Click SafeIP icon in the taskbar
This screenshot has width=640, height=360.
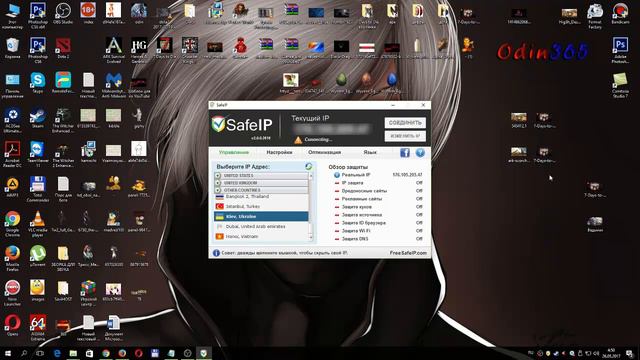[204, 353]
